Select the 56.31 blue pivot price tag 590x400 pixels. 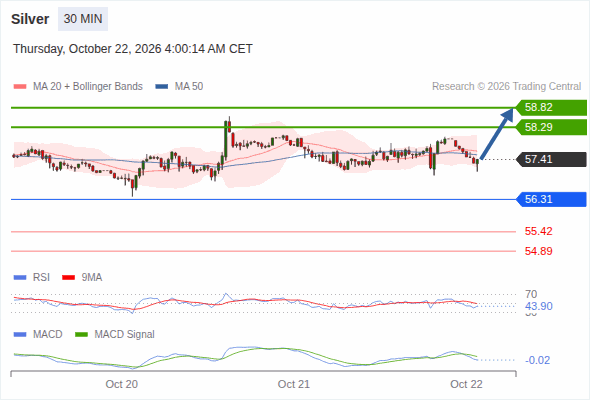[x=551, y=199]
